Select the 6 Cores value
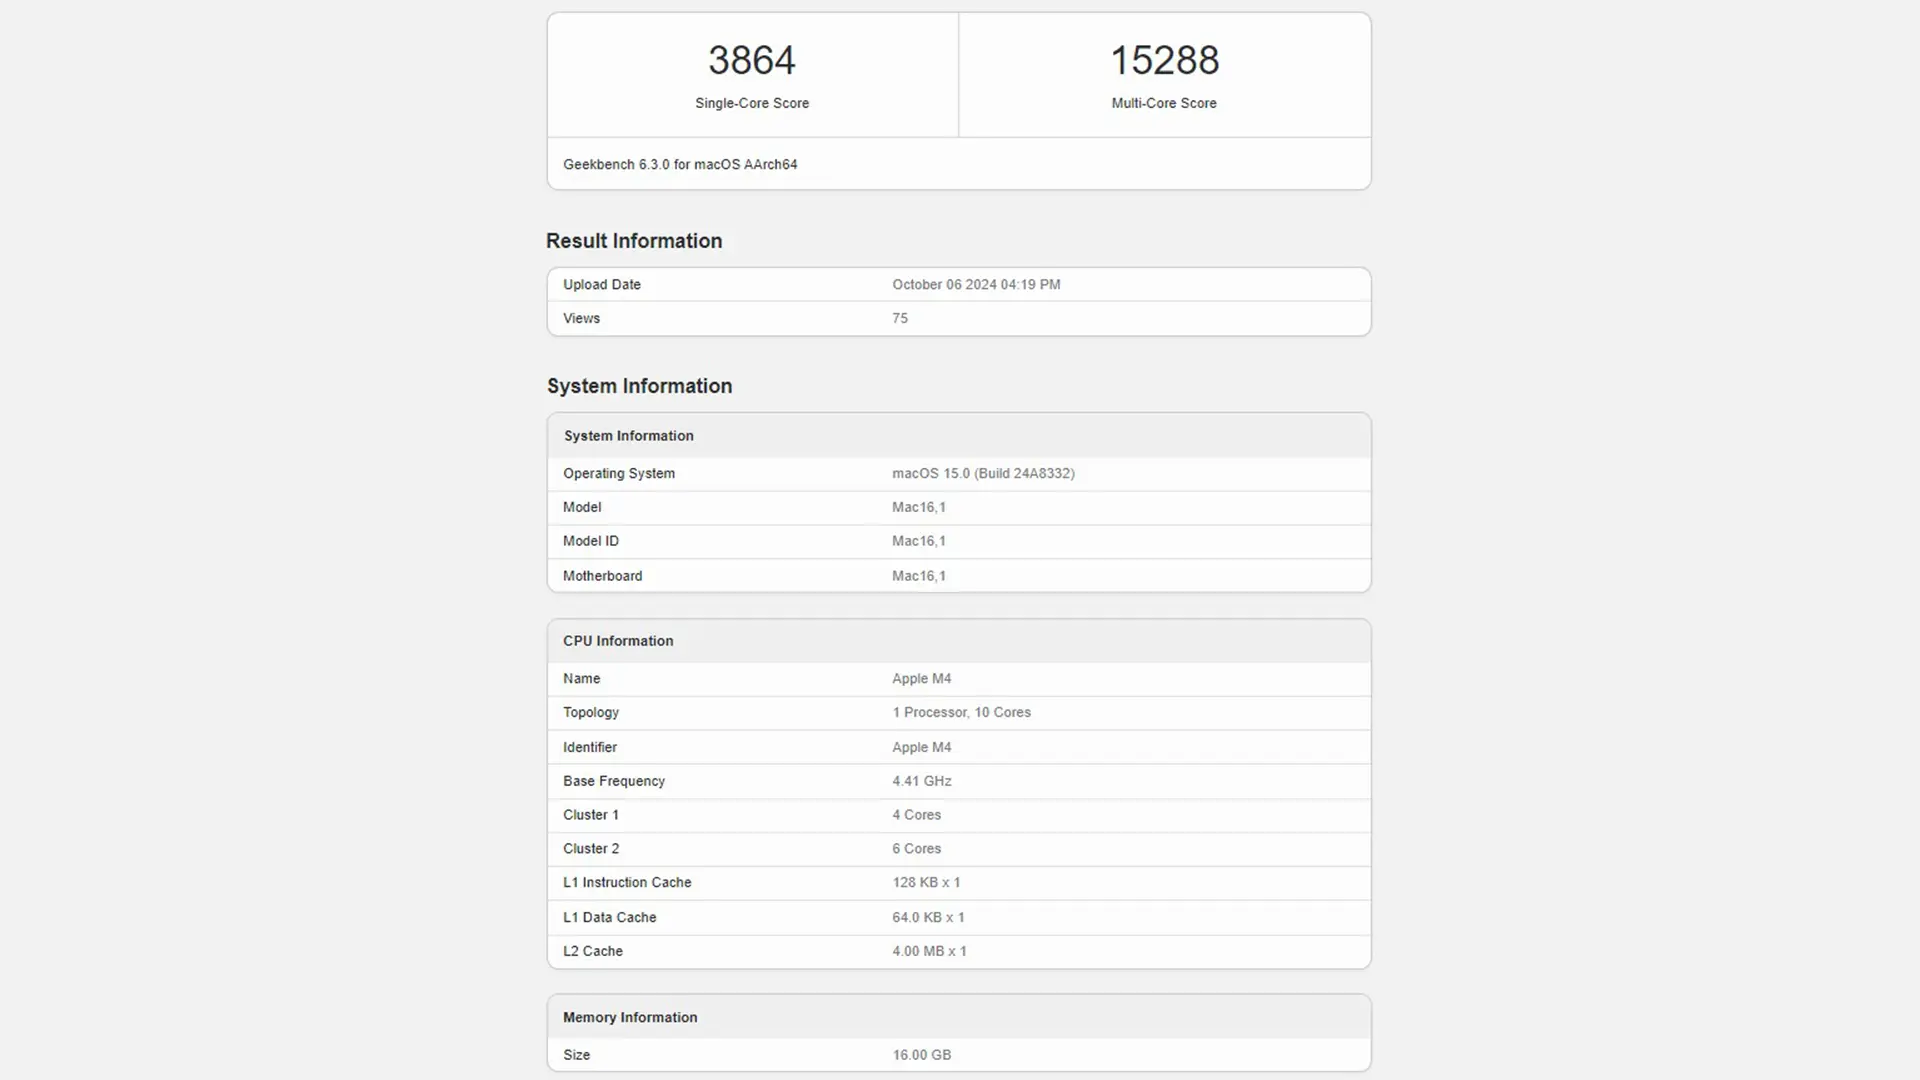 click(917, 849)
